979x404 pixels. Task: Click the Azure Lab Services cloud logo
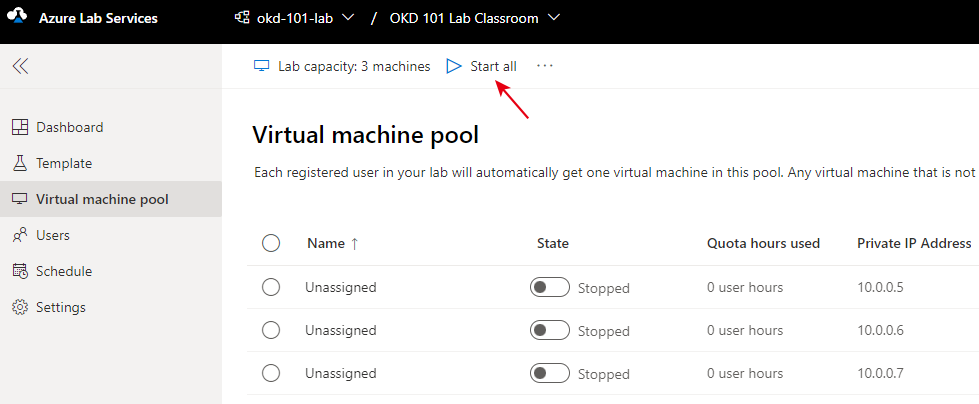pos(17,17)
